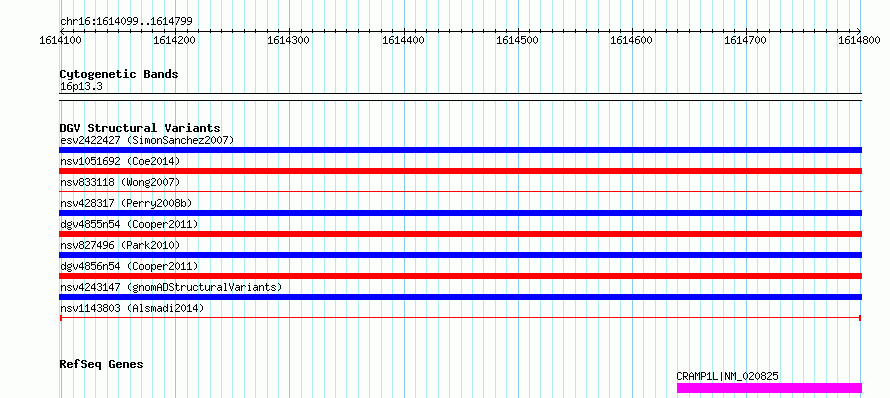Open variant dgv4855n54 (Cooper2011) label
890x398 pixels.
point(129,224)
